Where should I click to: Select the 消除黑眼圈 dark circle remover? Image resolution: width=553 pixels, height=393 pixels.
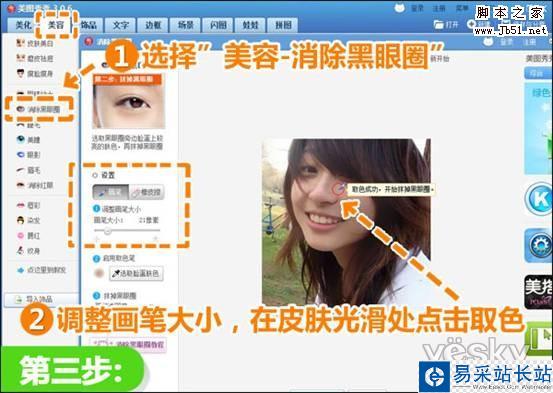[x=39, y=109]
